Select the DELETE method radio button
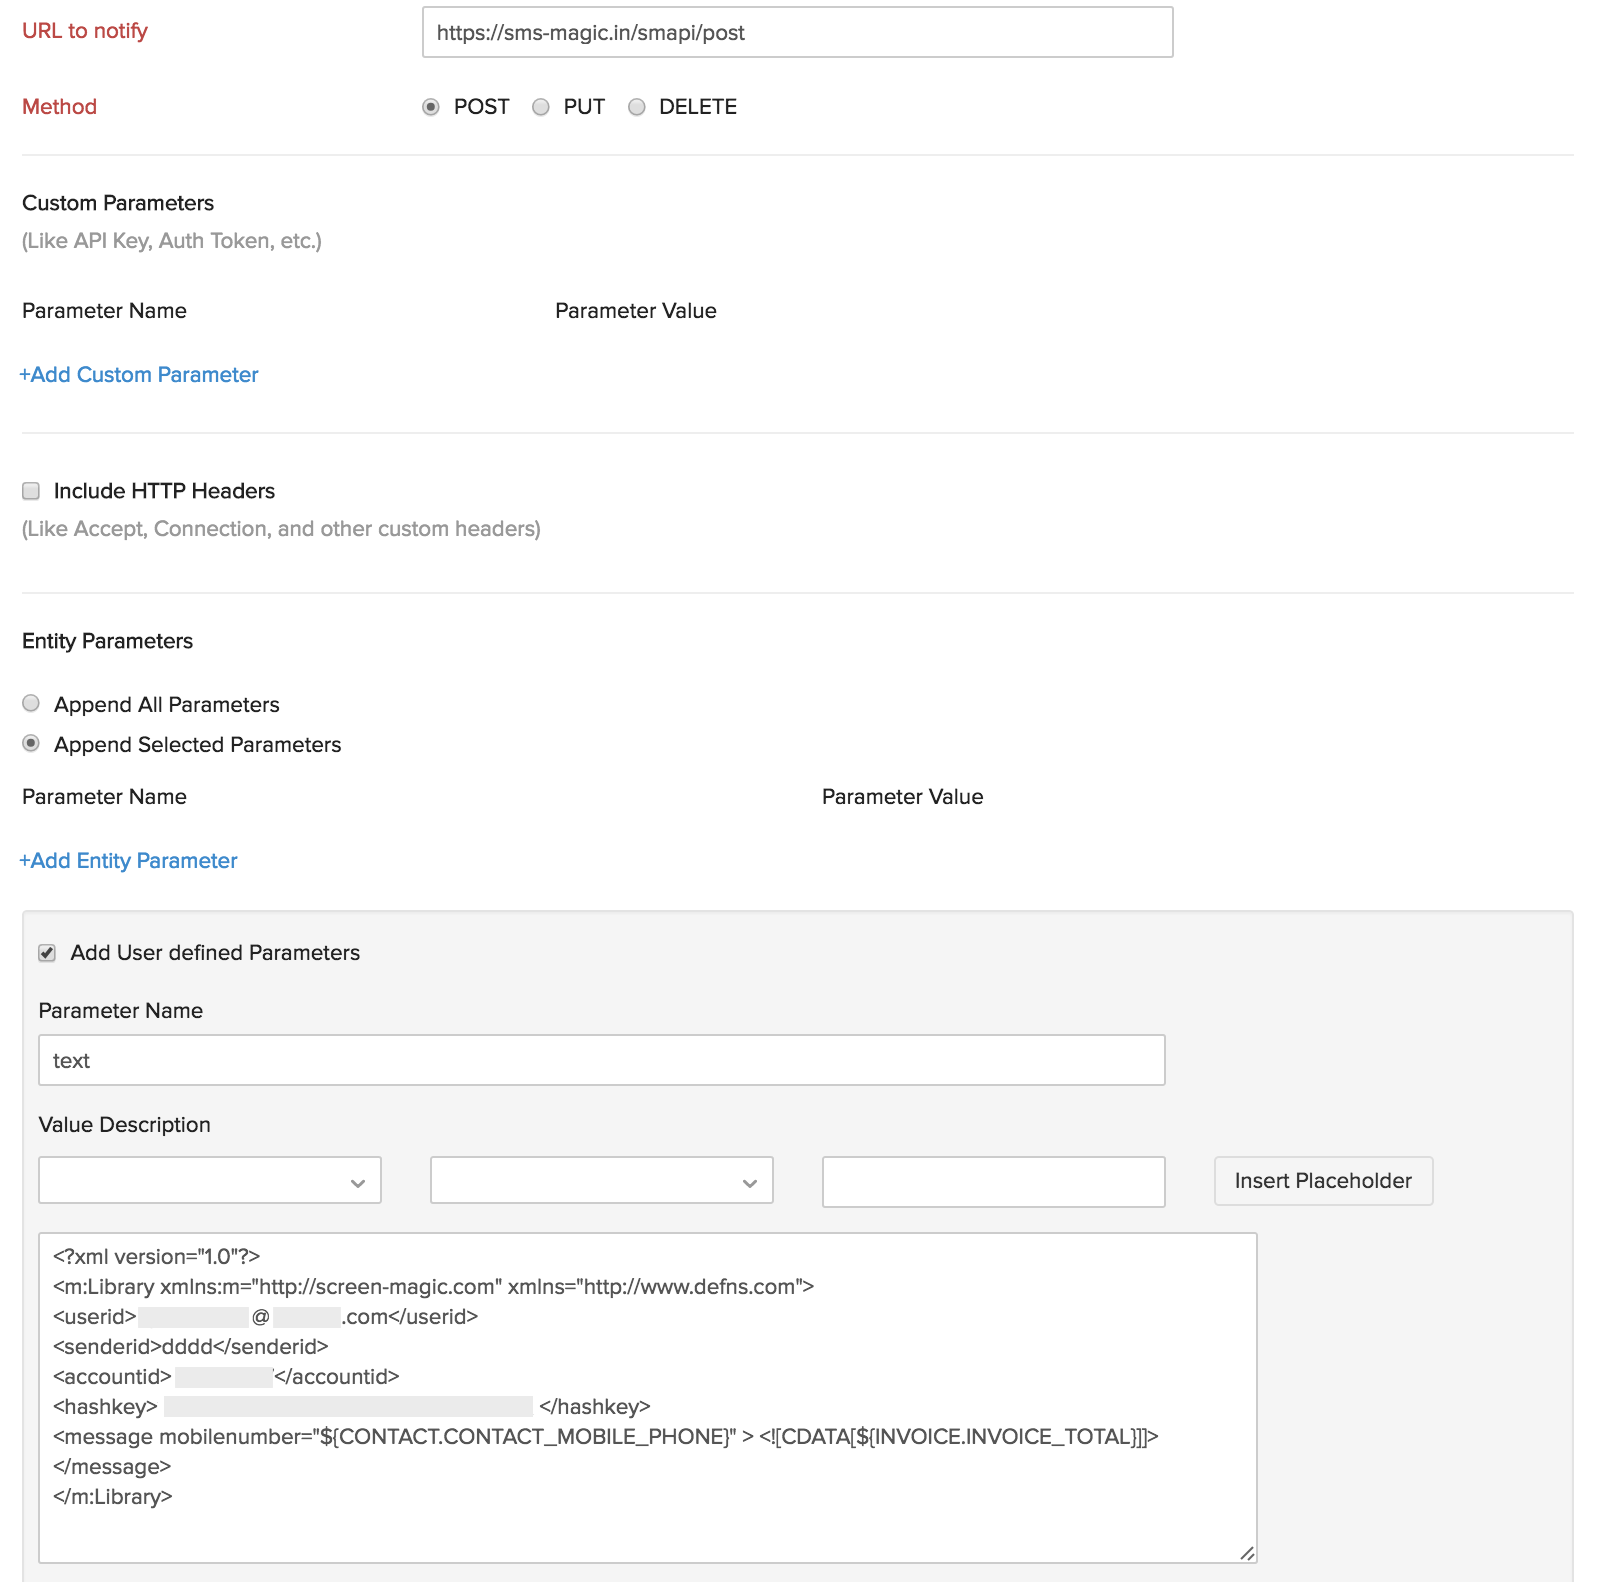 pos(637,107)
